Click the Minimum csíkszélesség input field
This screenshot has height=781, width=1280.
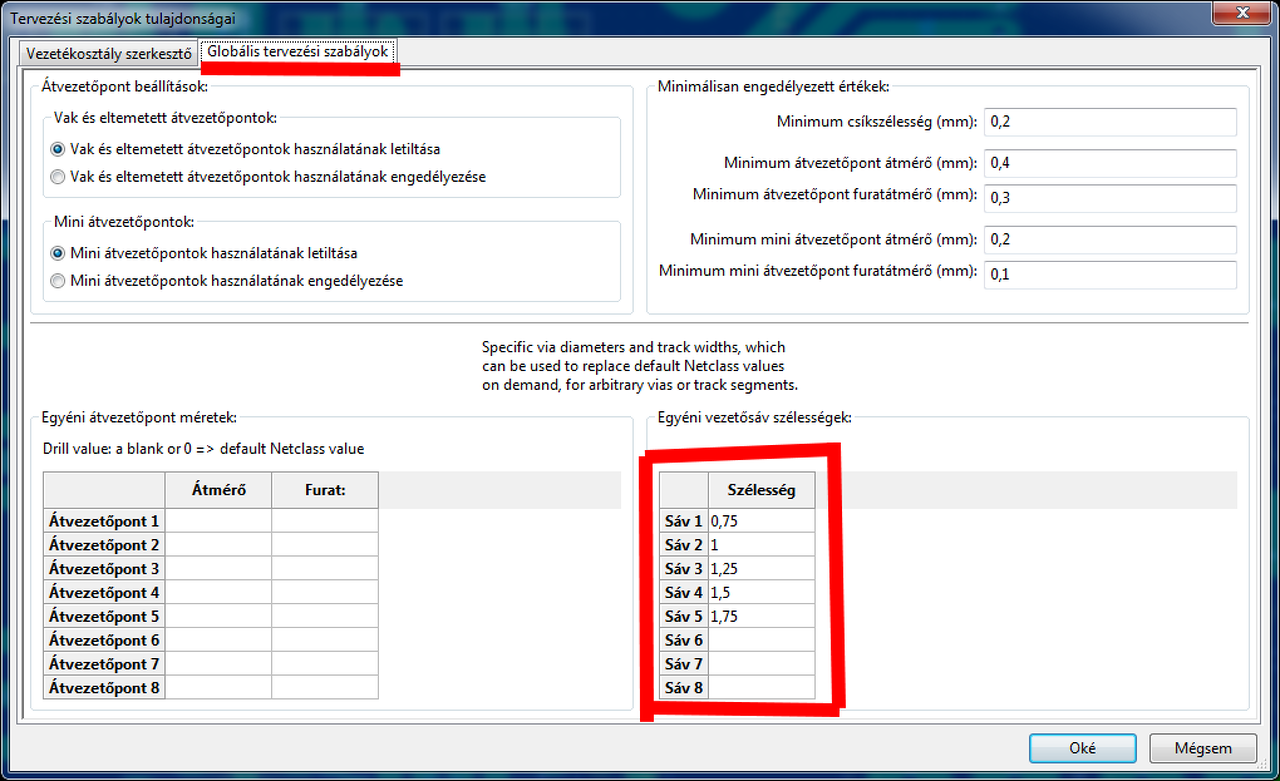click(1111, 122)
